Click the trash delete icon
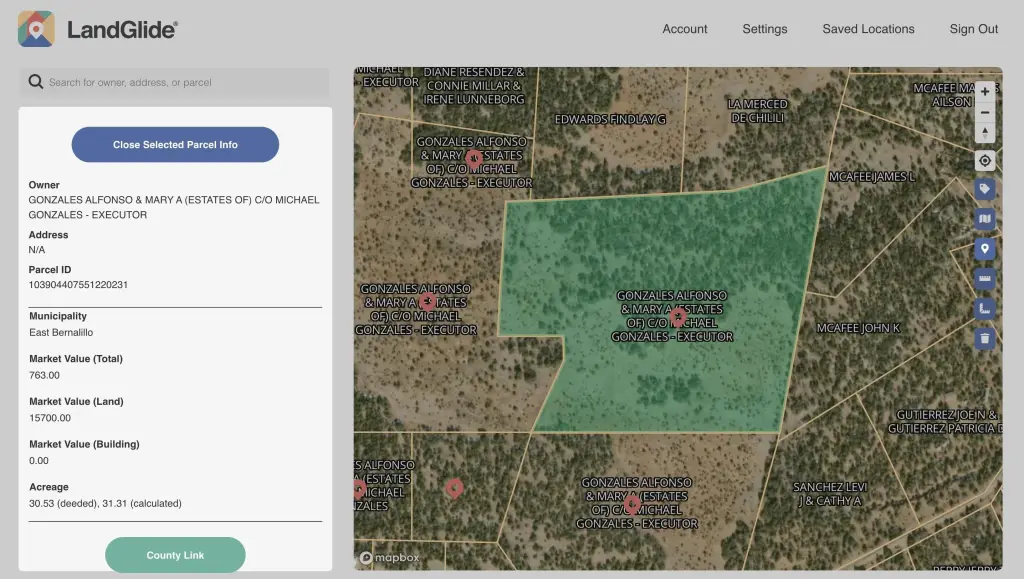Image resolution: width=1024 pixels, height=579 pixels. click(985, 339)
